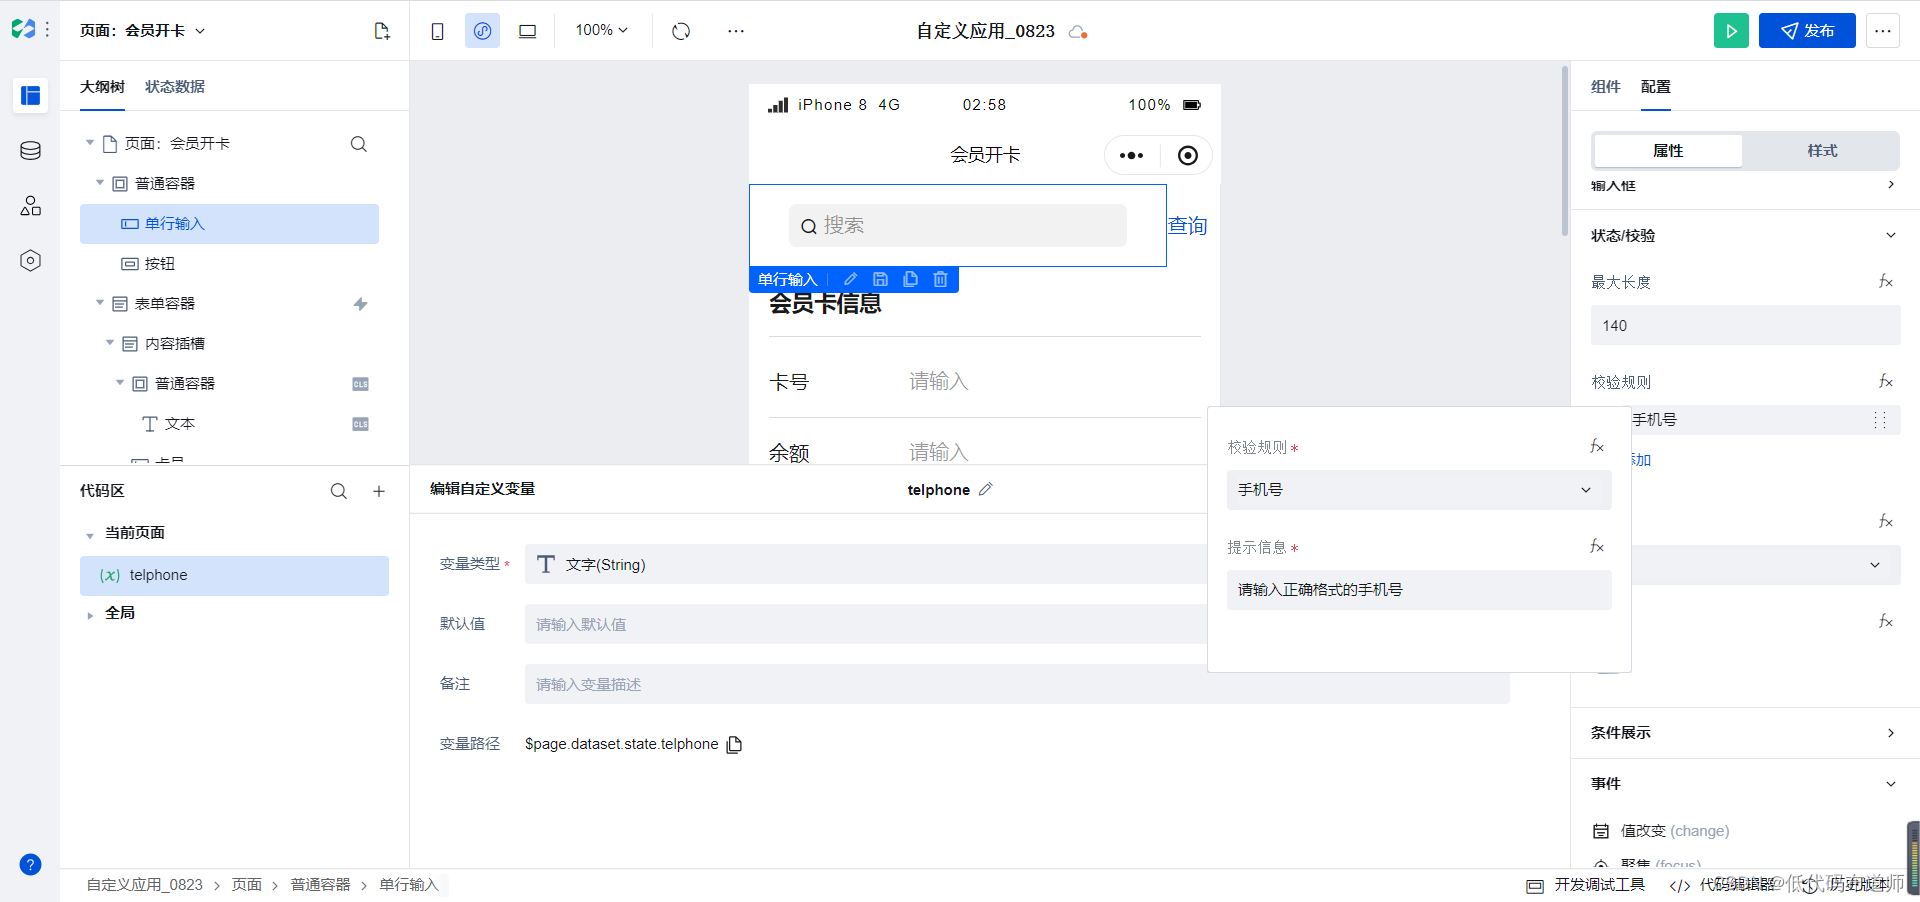This screenshot has width=1920, height=902.
Task: Click the 查询 button in preview
Action: point(1188,225)
